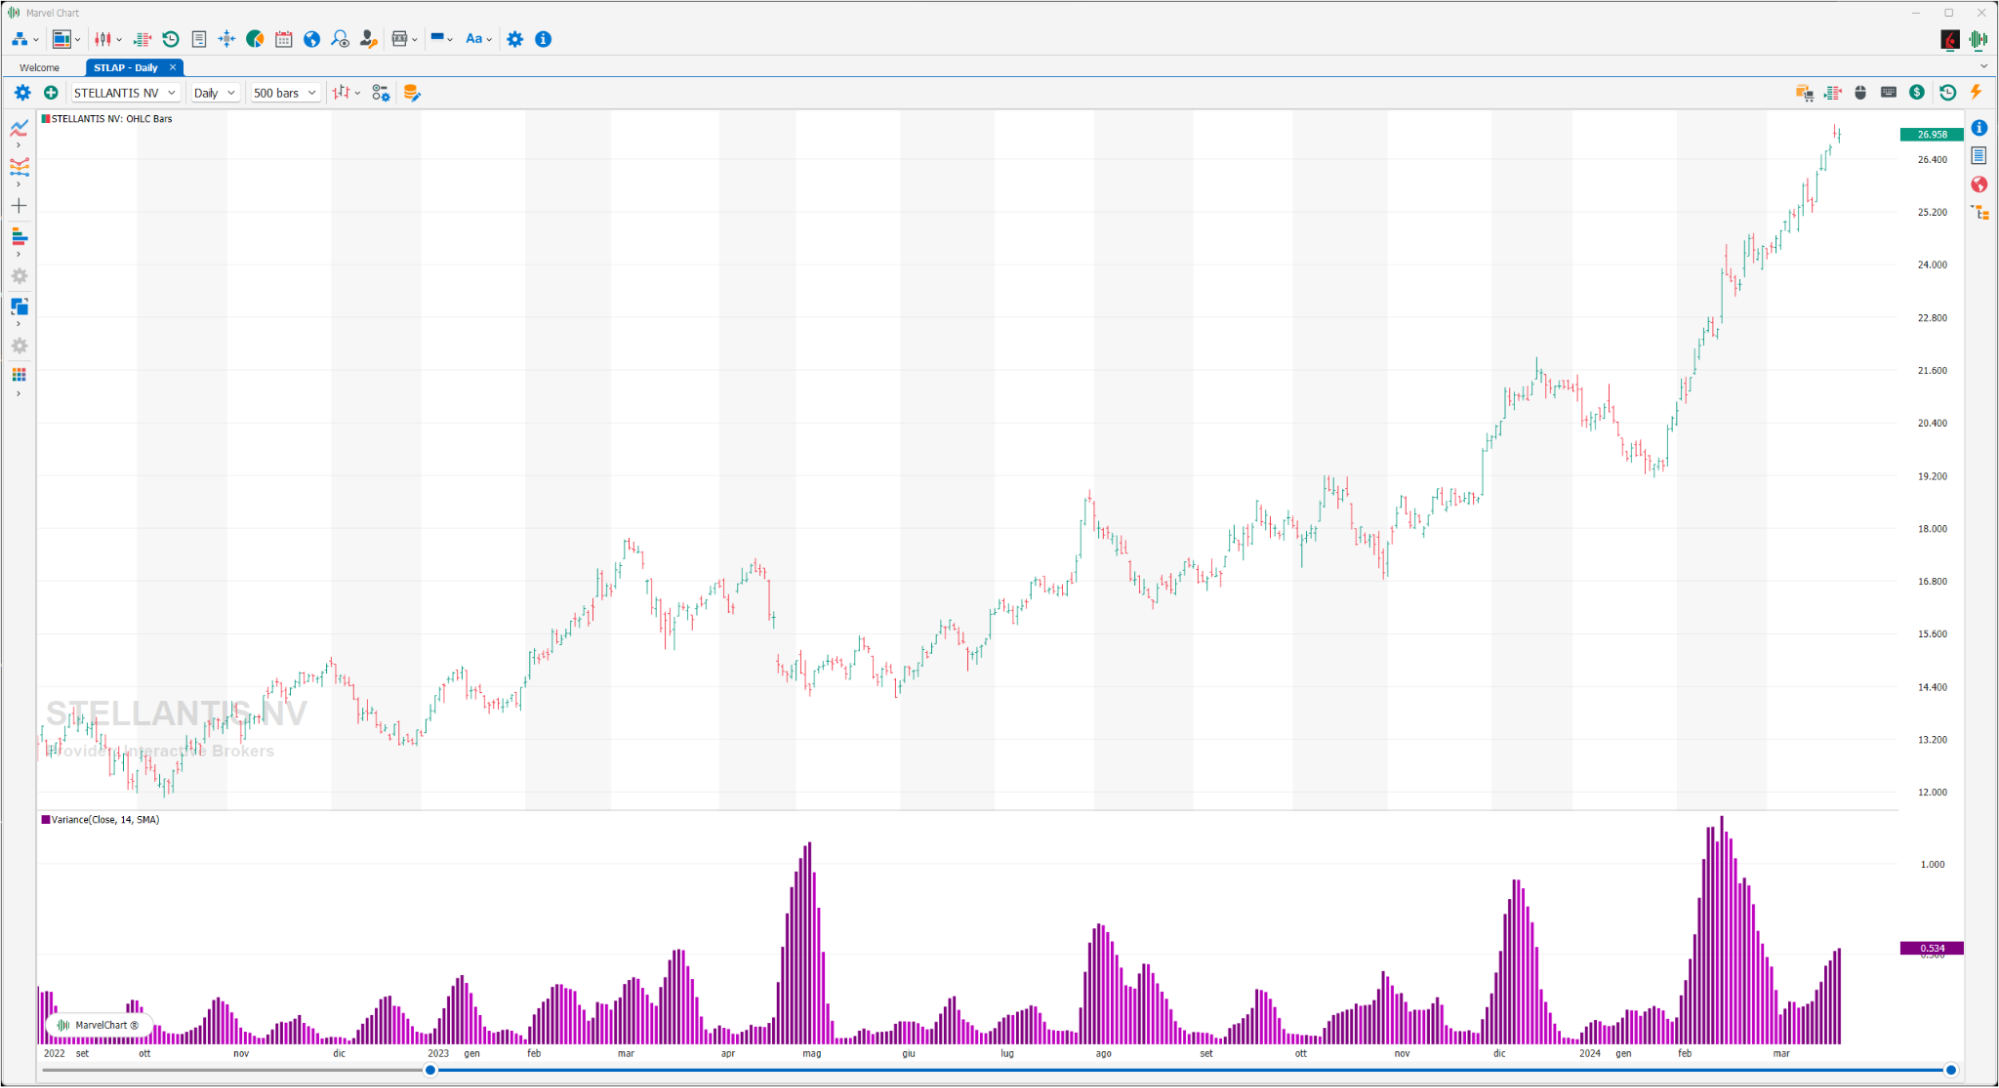Open the horizontal bars volume profile icon

[19, 236]
